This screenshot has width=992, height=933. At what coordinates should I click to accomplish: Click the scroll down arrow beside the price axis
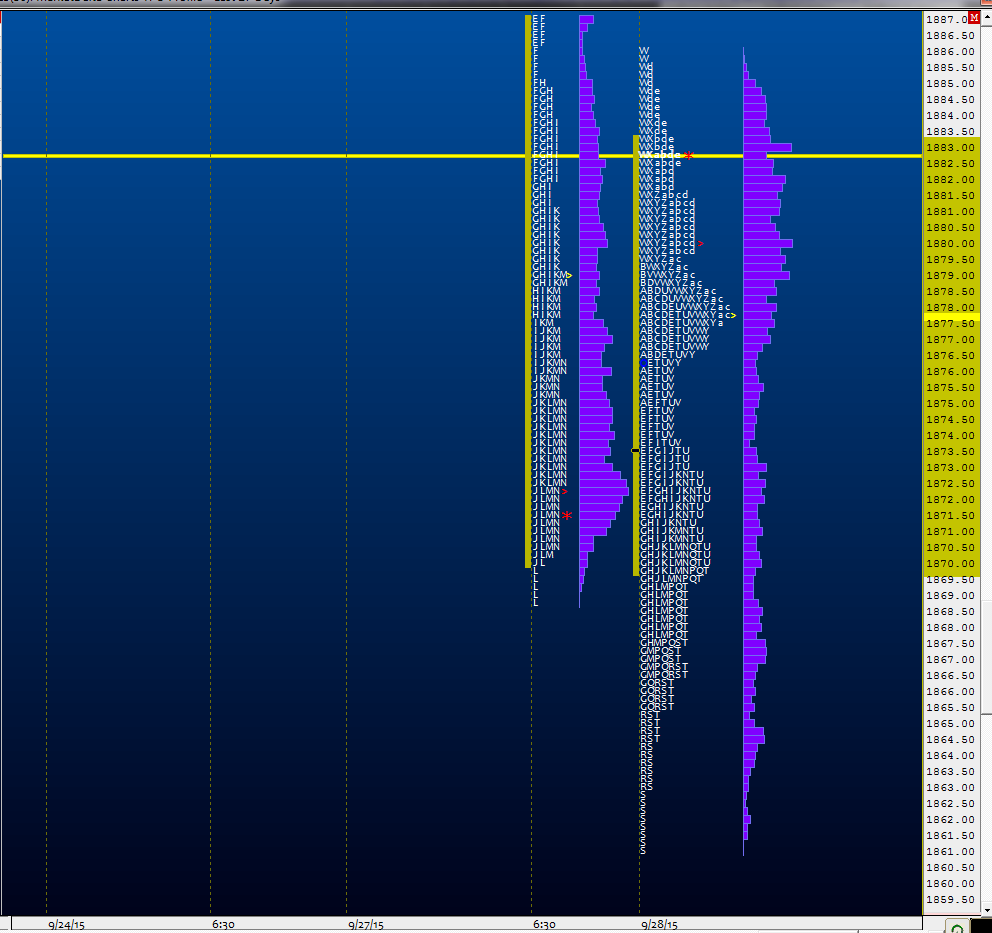(986, 909)
